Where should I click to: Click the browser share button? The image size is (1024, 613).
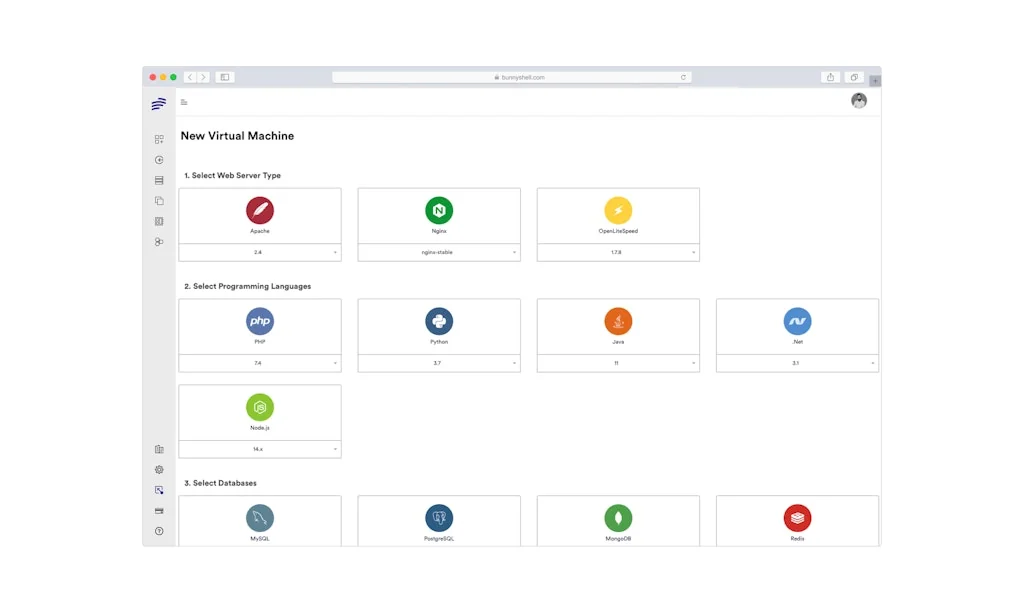pyautogui.click(x=830, y=77)
